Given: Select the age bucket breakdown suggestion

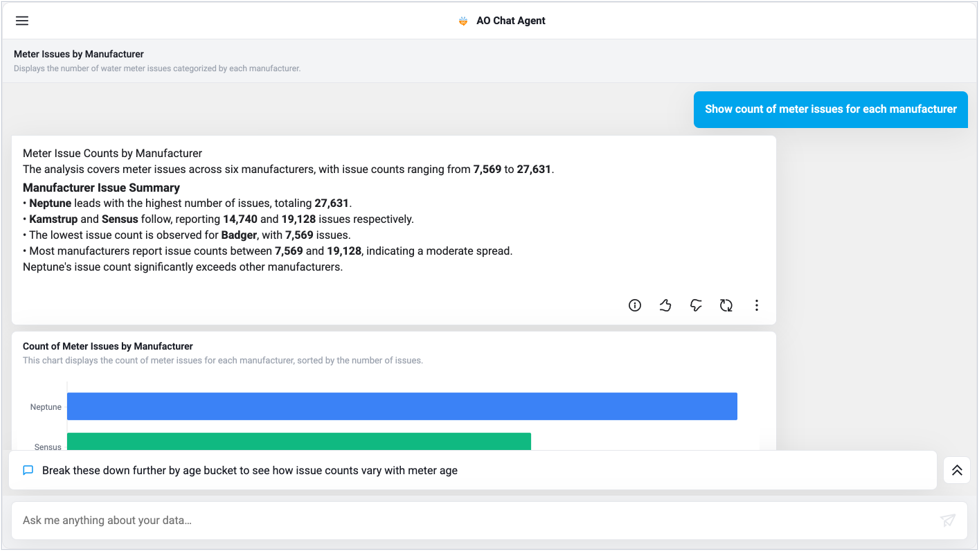Looking at the screenshot, I should (473, 471).
